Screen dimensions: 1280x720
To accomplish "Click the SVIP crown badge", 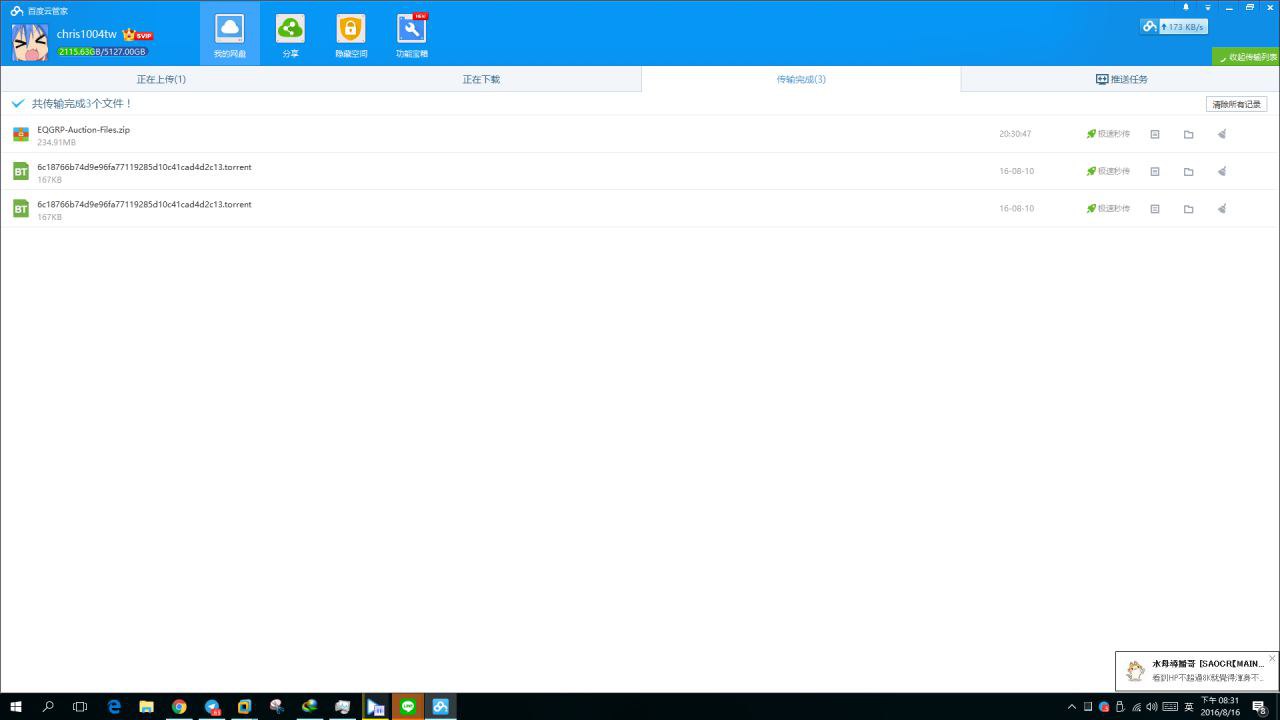I will click(138, 35).
